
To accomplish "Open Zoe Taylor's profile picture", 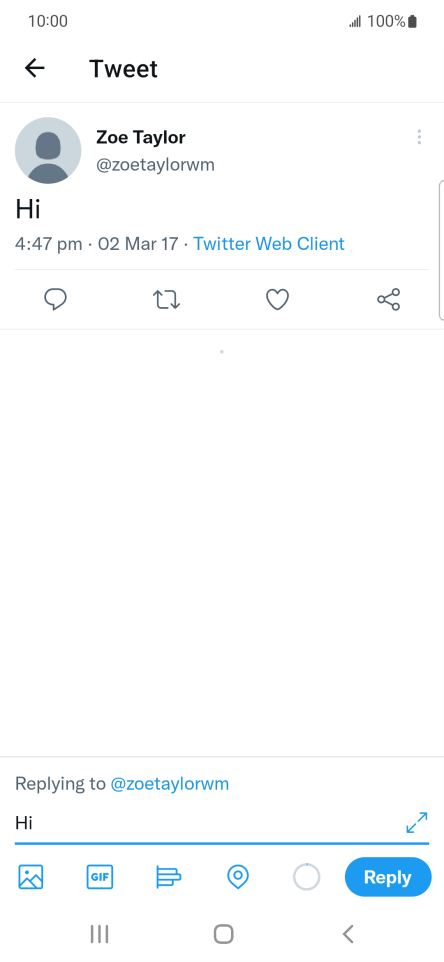I will (48, 150).
